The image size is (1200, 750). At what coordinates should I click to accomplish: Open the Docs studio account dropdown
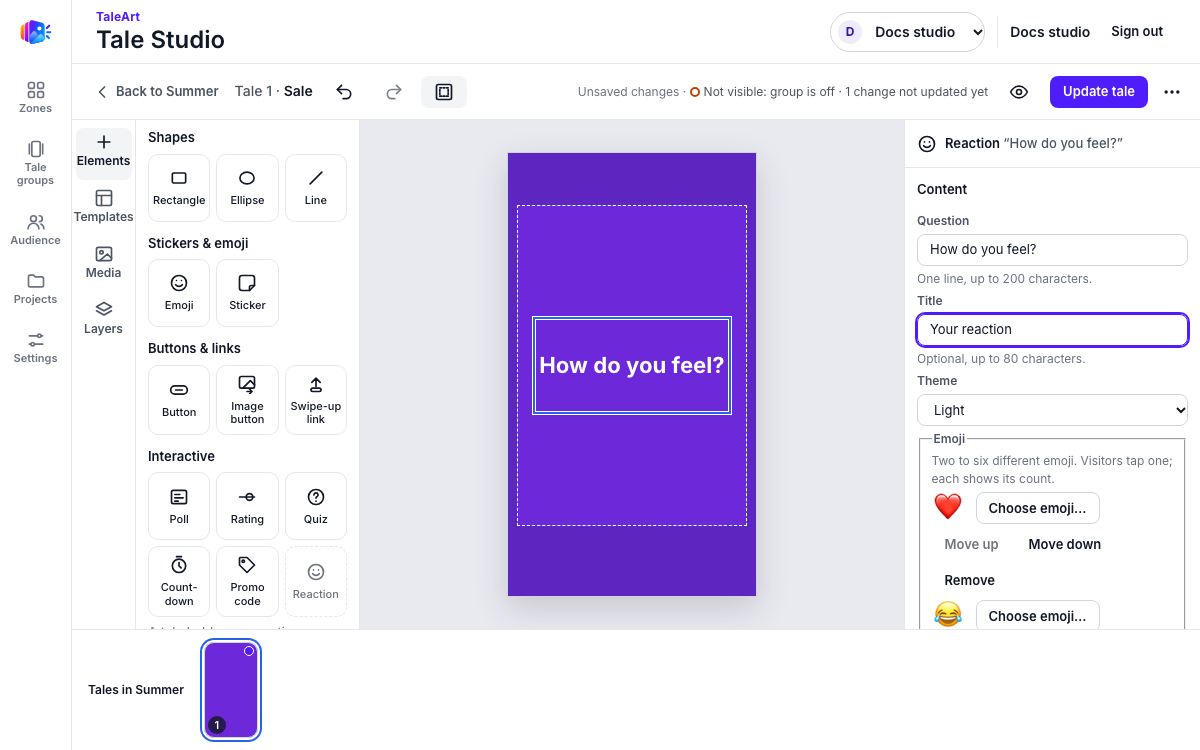pos(907,32)
